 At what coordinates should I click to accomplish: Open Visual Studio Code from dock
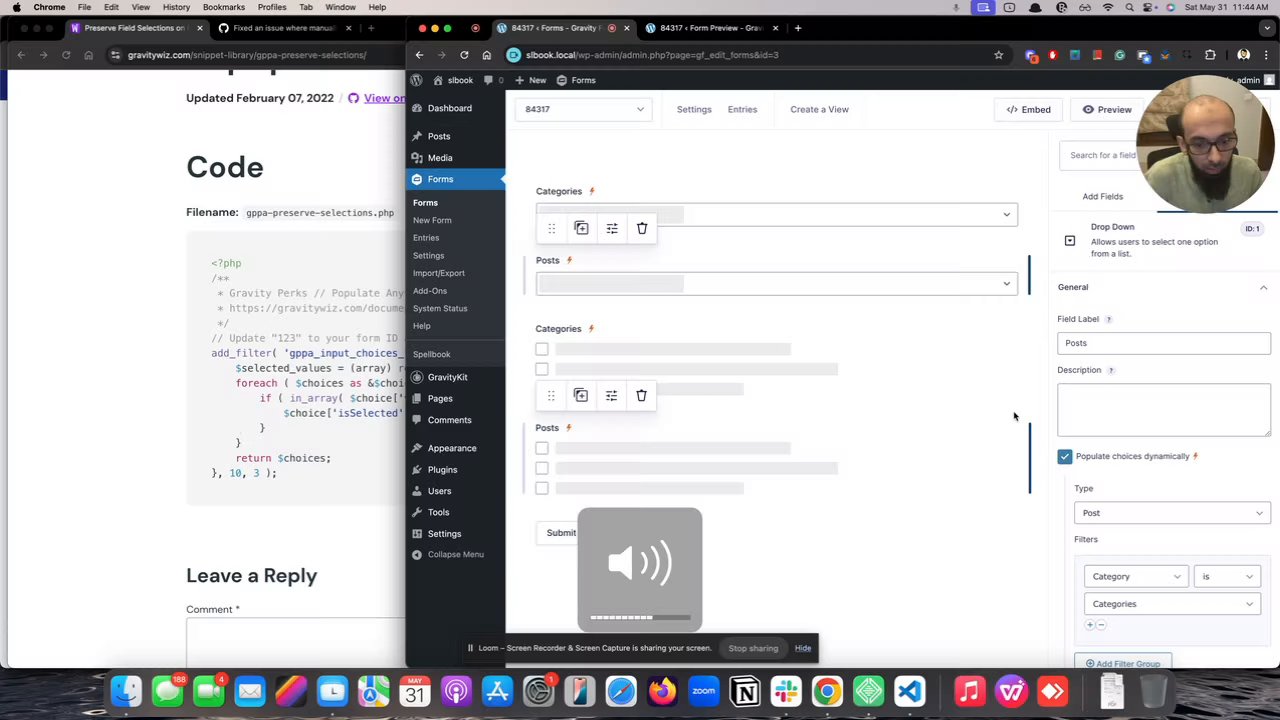coord(910,691)
